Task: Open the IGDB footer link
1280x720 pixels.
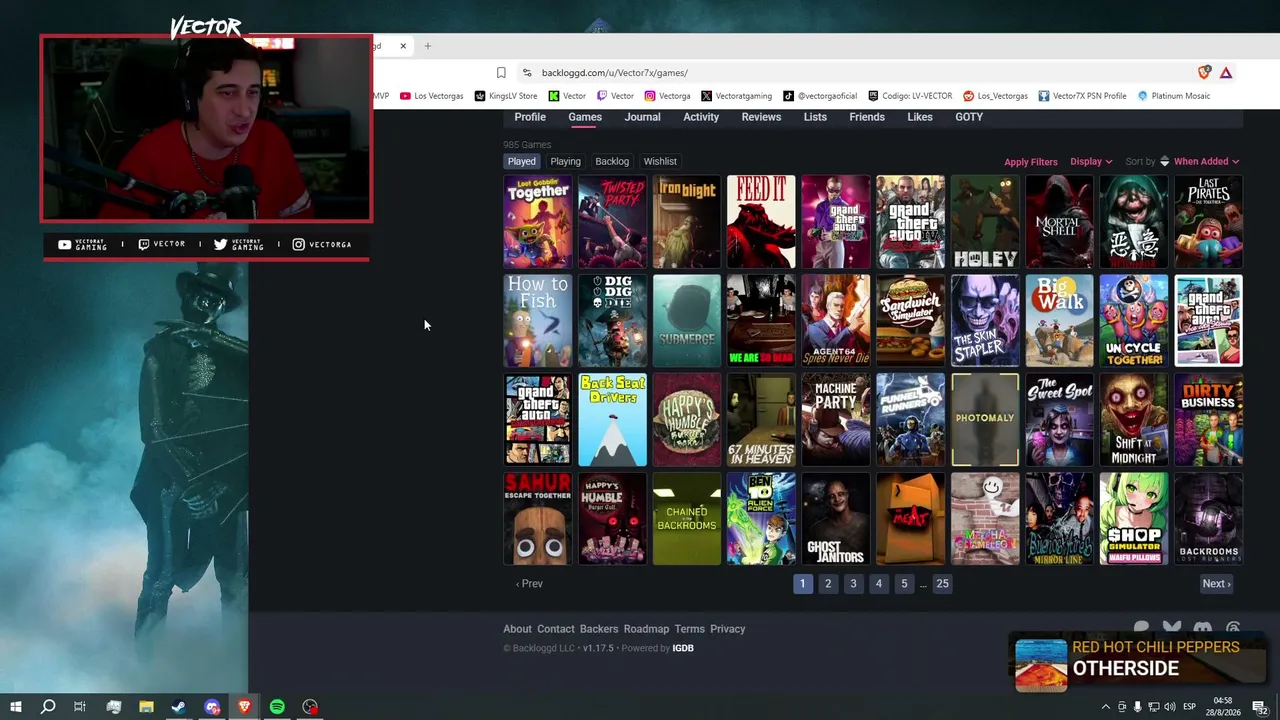Action: point(683,648)
